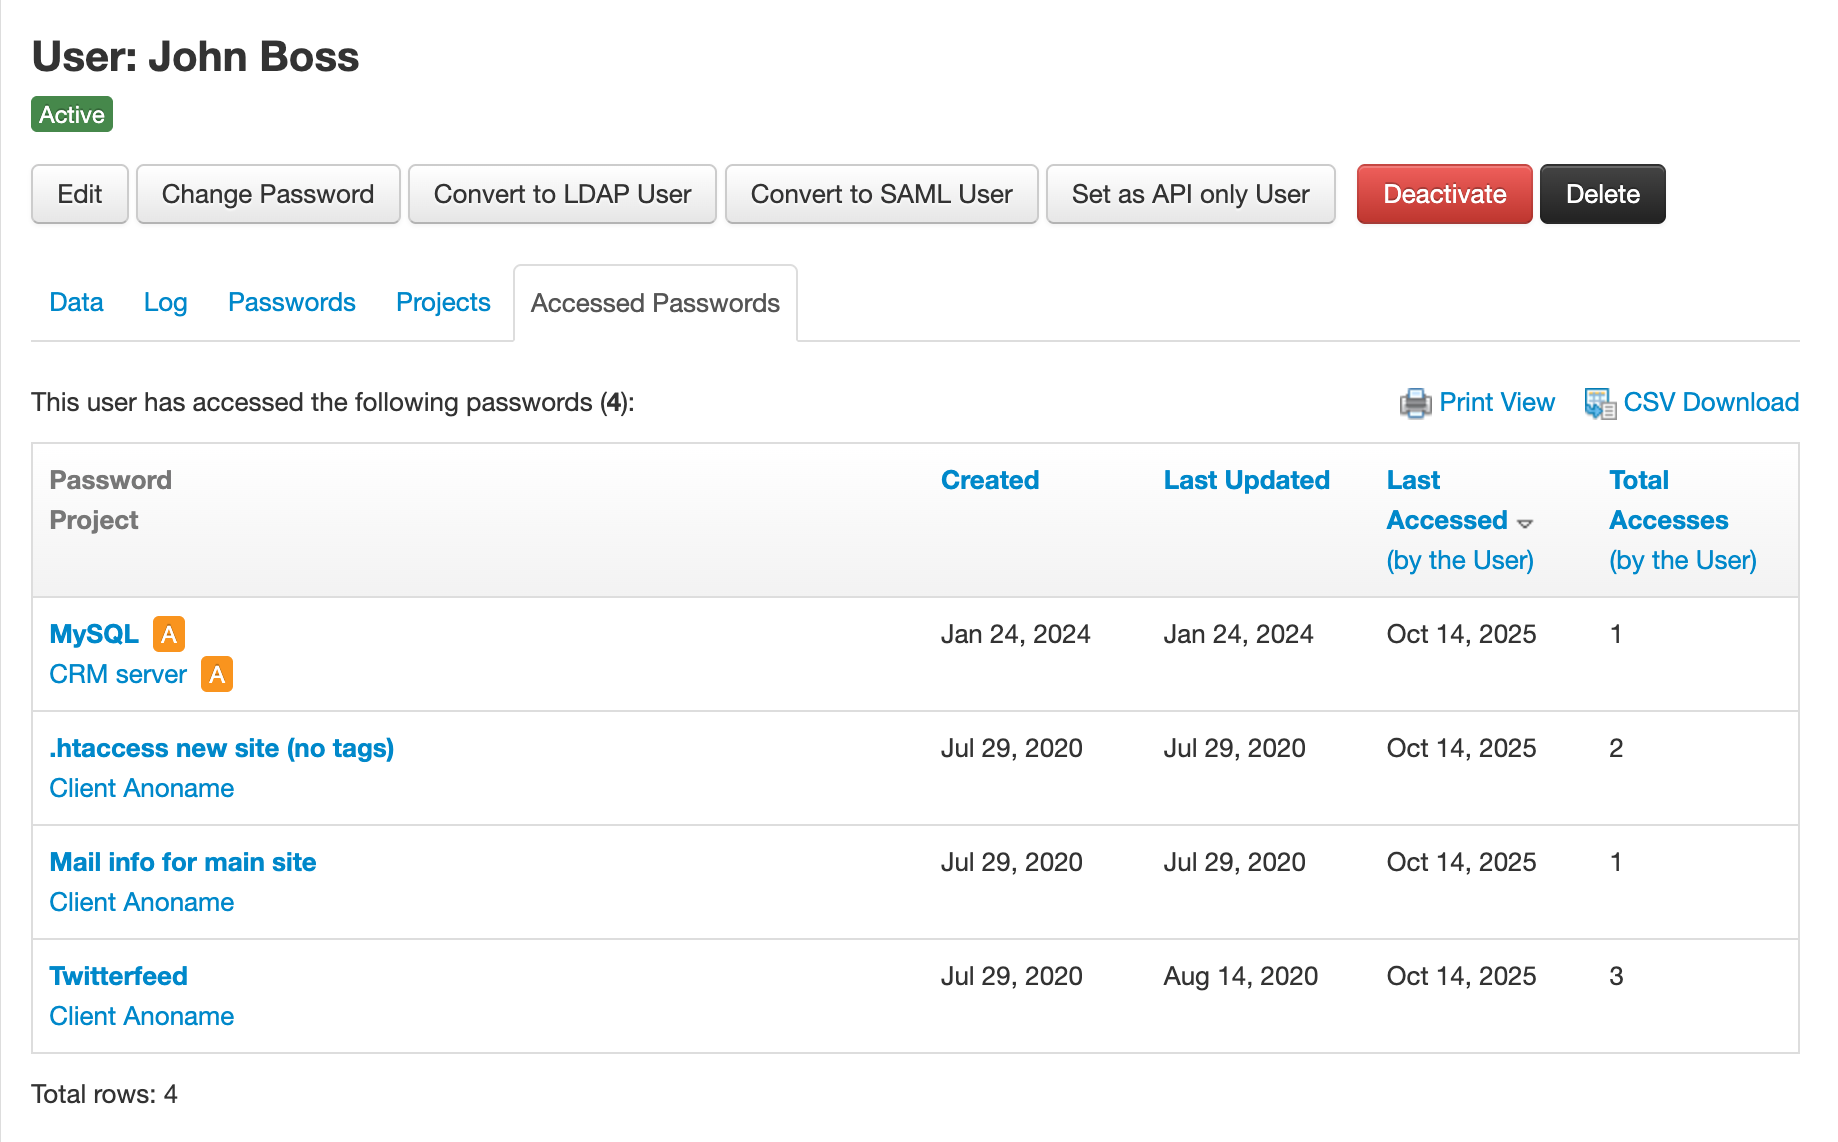Open the Mail info for main site link
Image resolution: width=1838 pixels, height=1142 pixels.
183,862
